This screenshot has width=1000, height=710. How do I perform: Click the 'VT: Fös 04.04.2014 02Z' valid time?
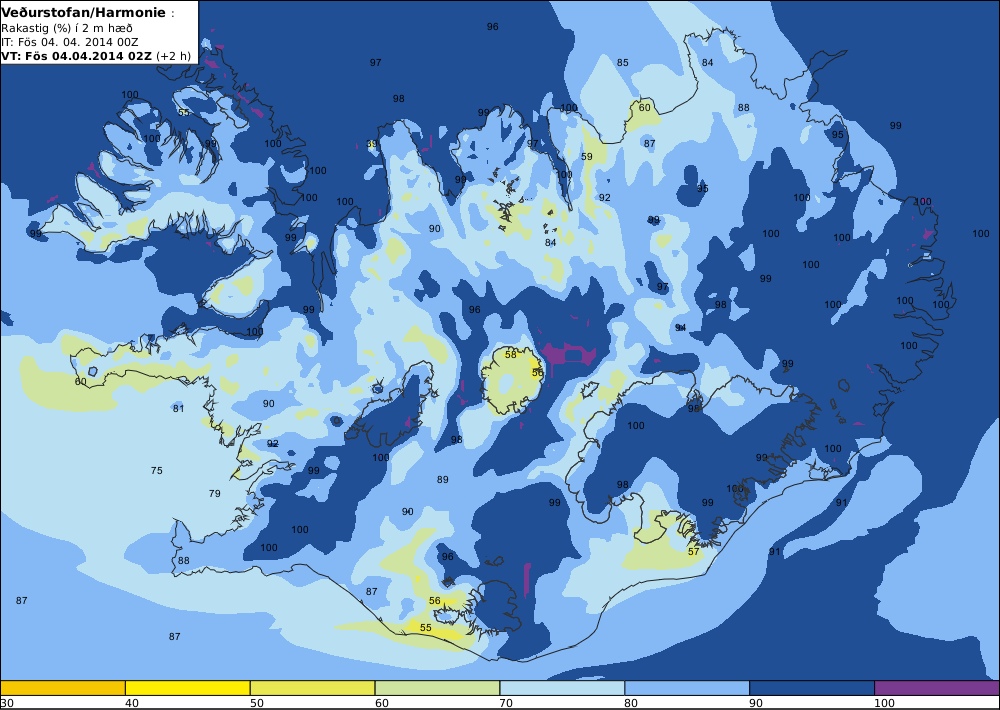pos(77,55)
